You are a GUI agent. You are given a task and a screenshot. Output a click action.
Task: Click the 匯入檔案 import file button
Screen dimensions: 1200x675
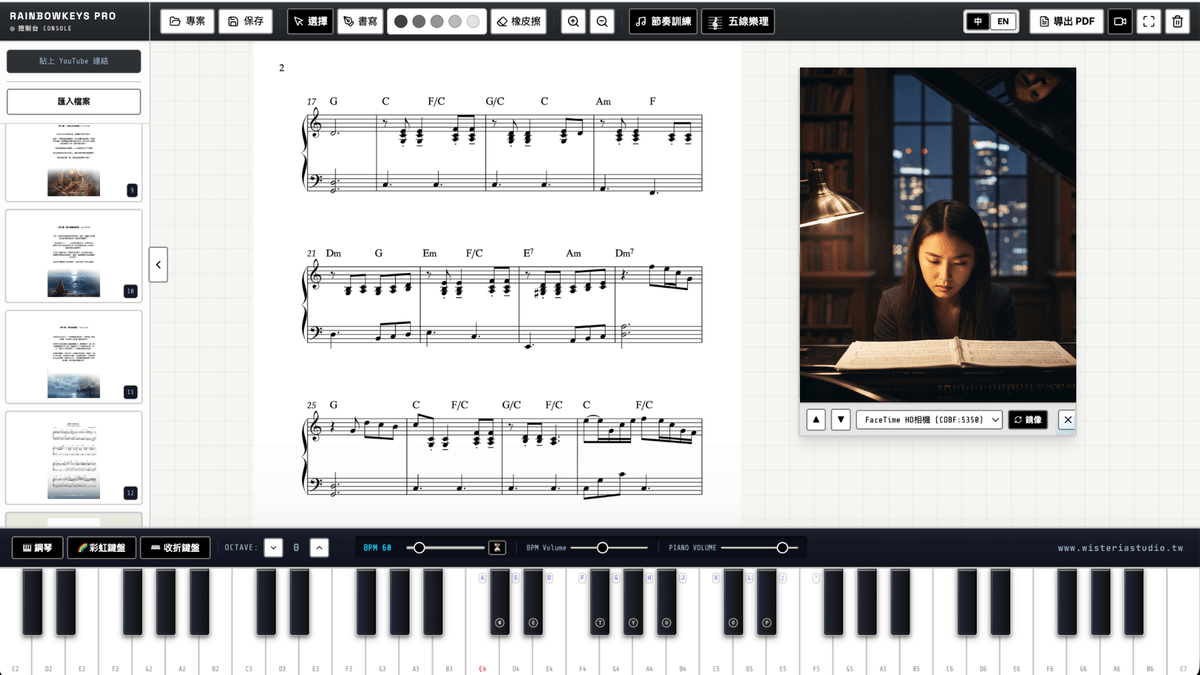74,101
